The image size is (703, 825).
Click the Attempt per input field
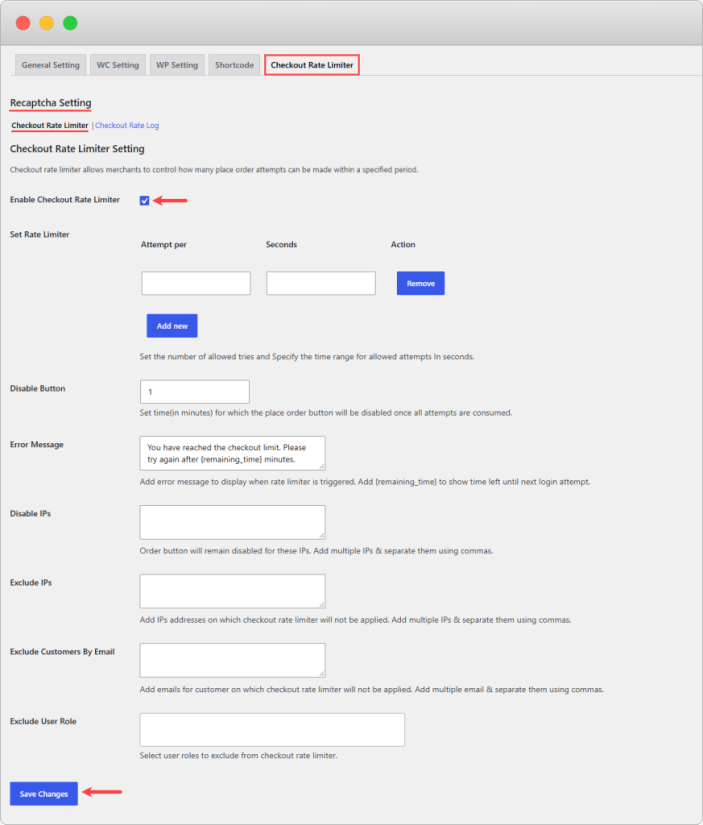point(196,283)
